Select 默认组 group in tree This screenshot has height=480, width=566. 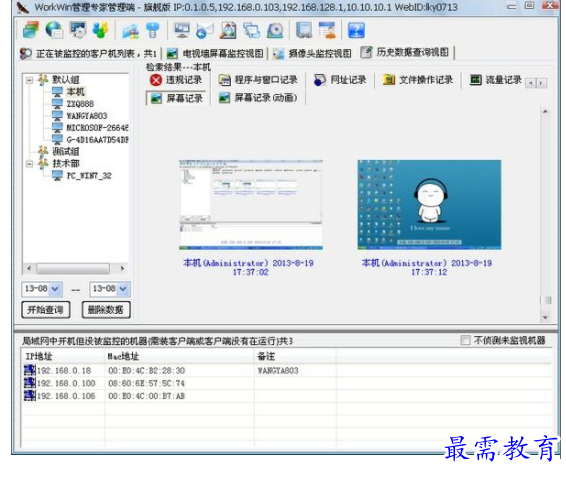(66, 80)
